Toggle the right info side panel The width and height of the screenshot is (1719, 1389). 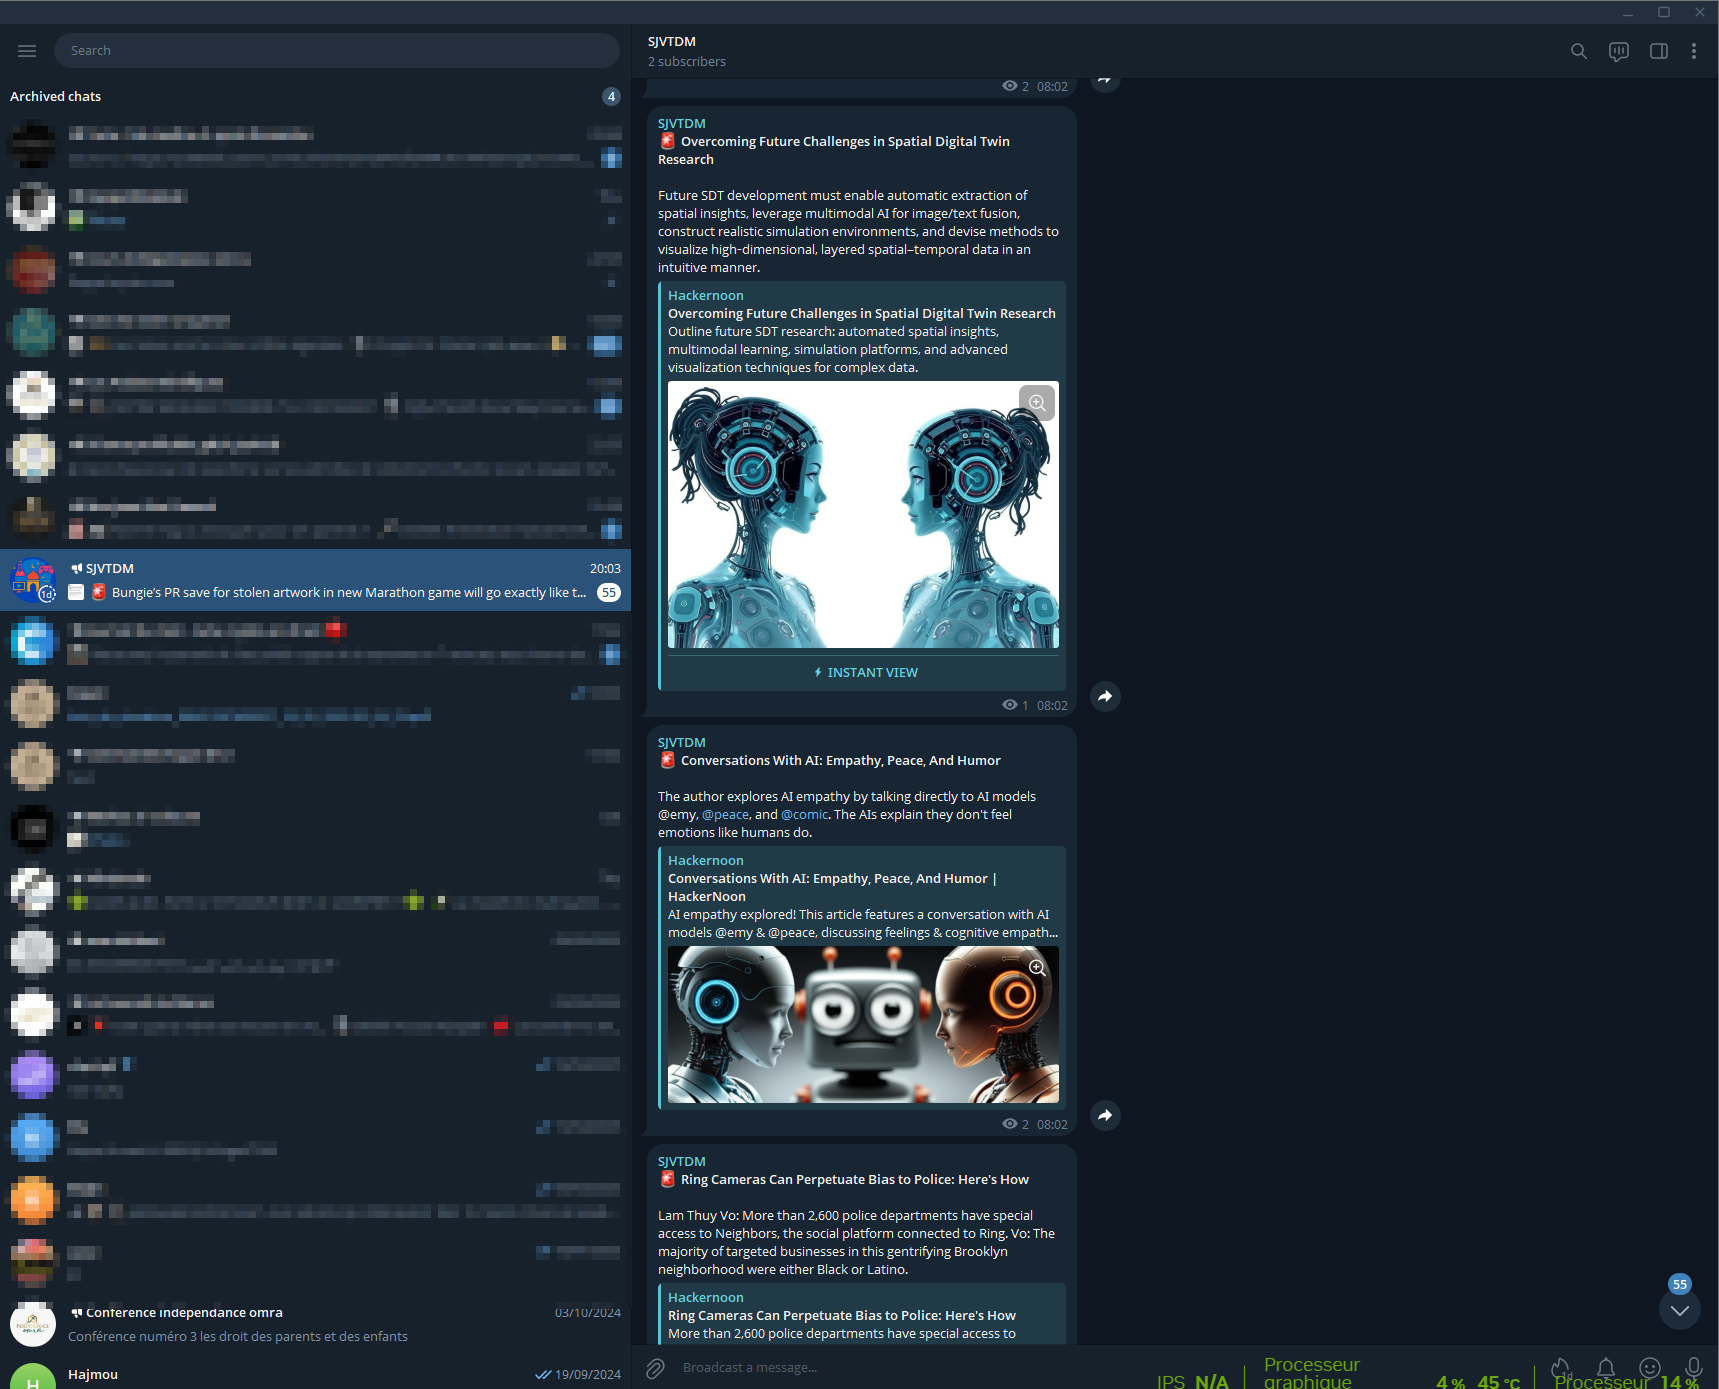click(1658, 51)
